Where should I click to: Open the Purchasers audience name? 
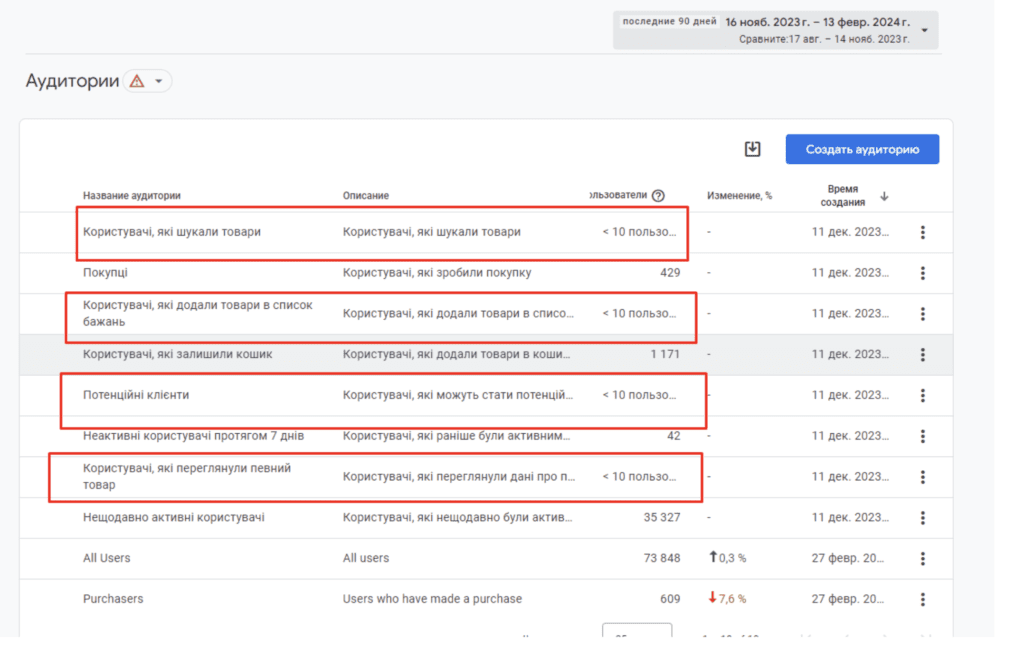[x=113, y=598]
